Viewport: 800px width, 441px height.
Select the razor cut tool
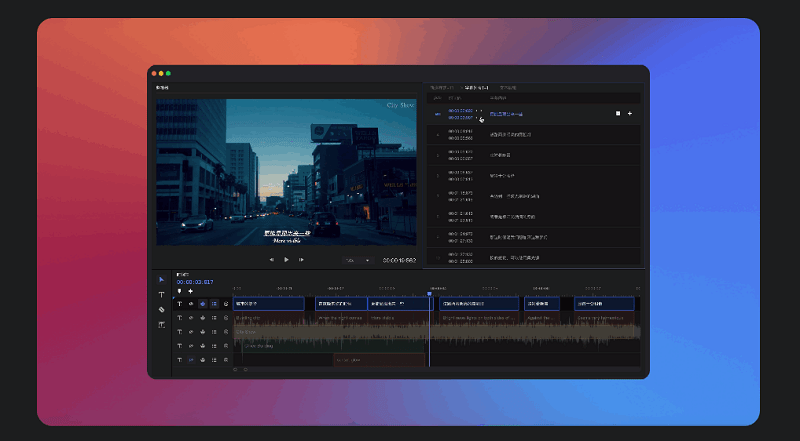click(162, 310)
